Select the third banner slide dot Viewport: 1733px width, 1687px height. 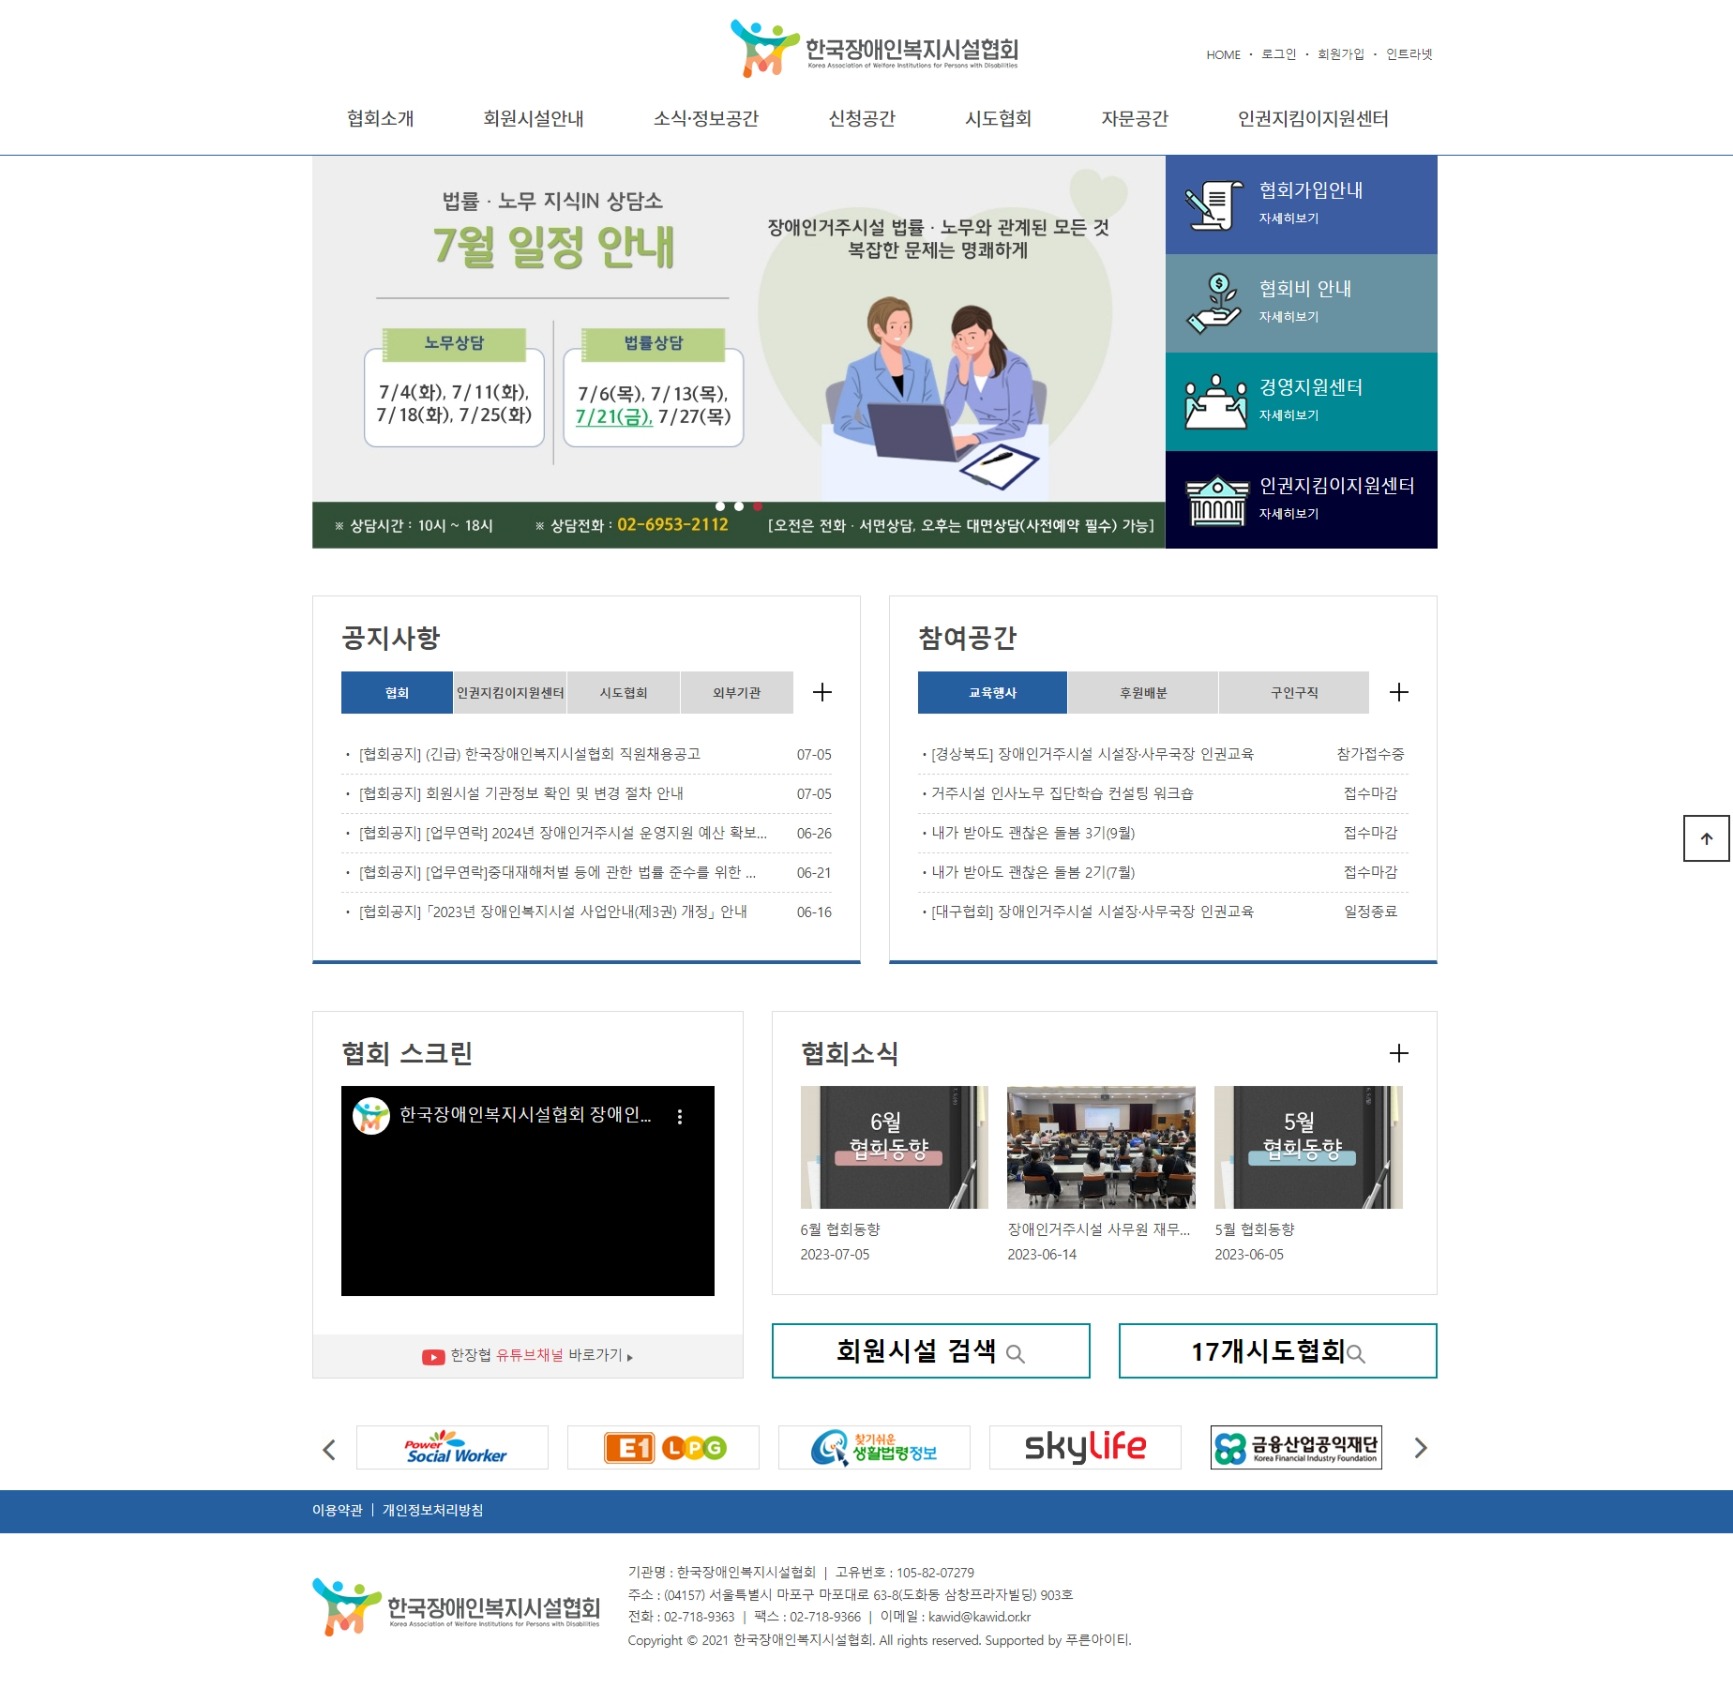point(758,506)
